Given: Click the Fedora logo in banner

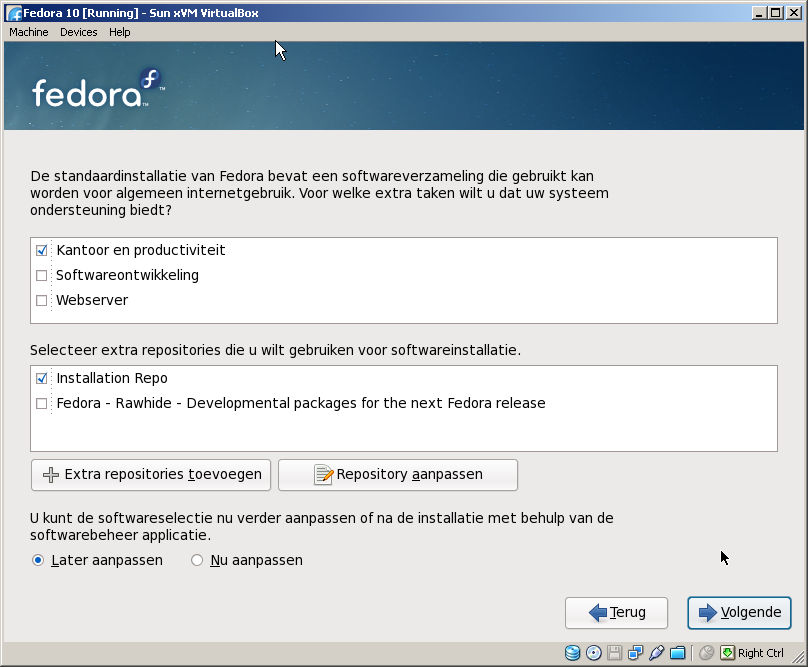Looking at the screenshot, I should pos(97,89).
